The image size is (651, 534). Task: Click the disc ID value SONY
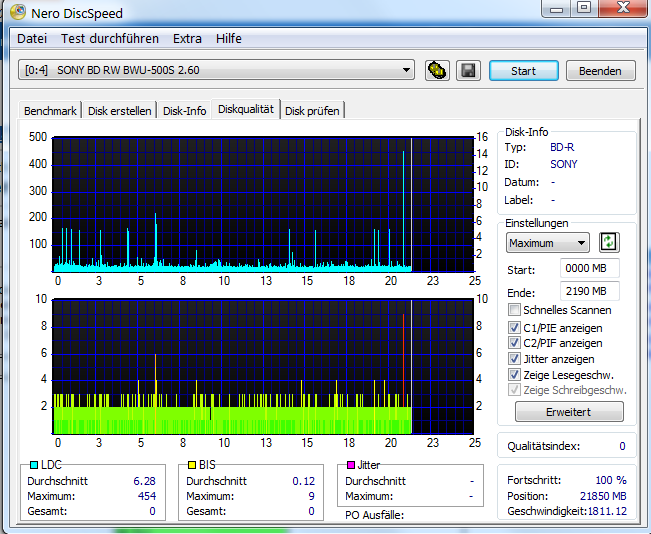click(563, 164)
